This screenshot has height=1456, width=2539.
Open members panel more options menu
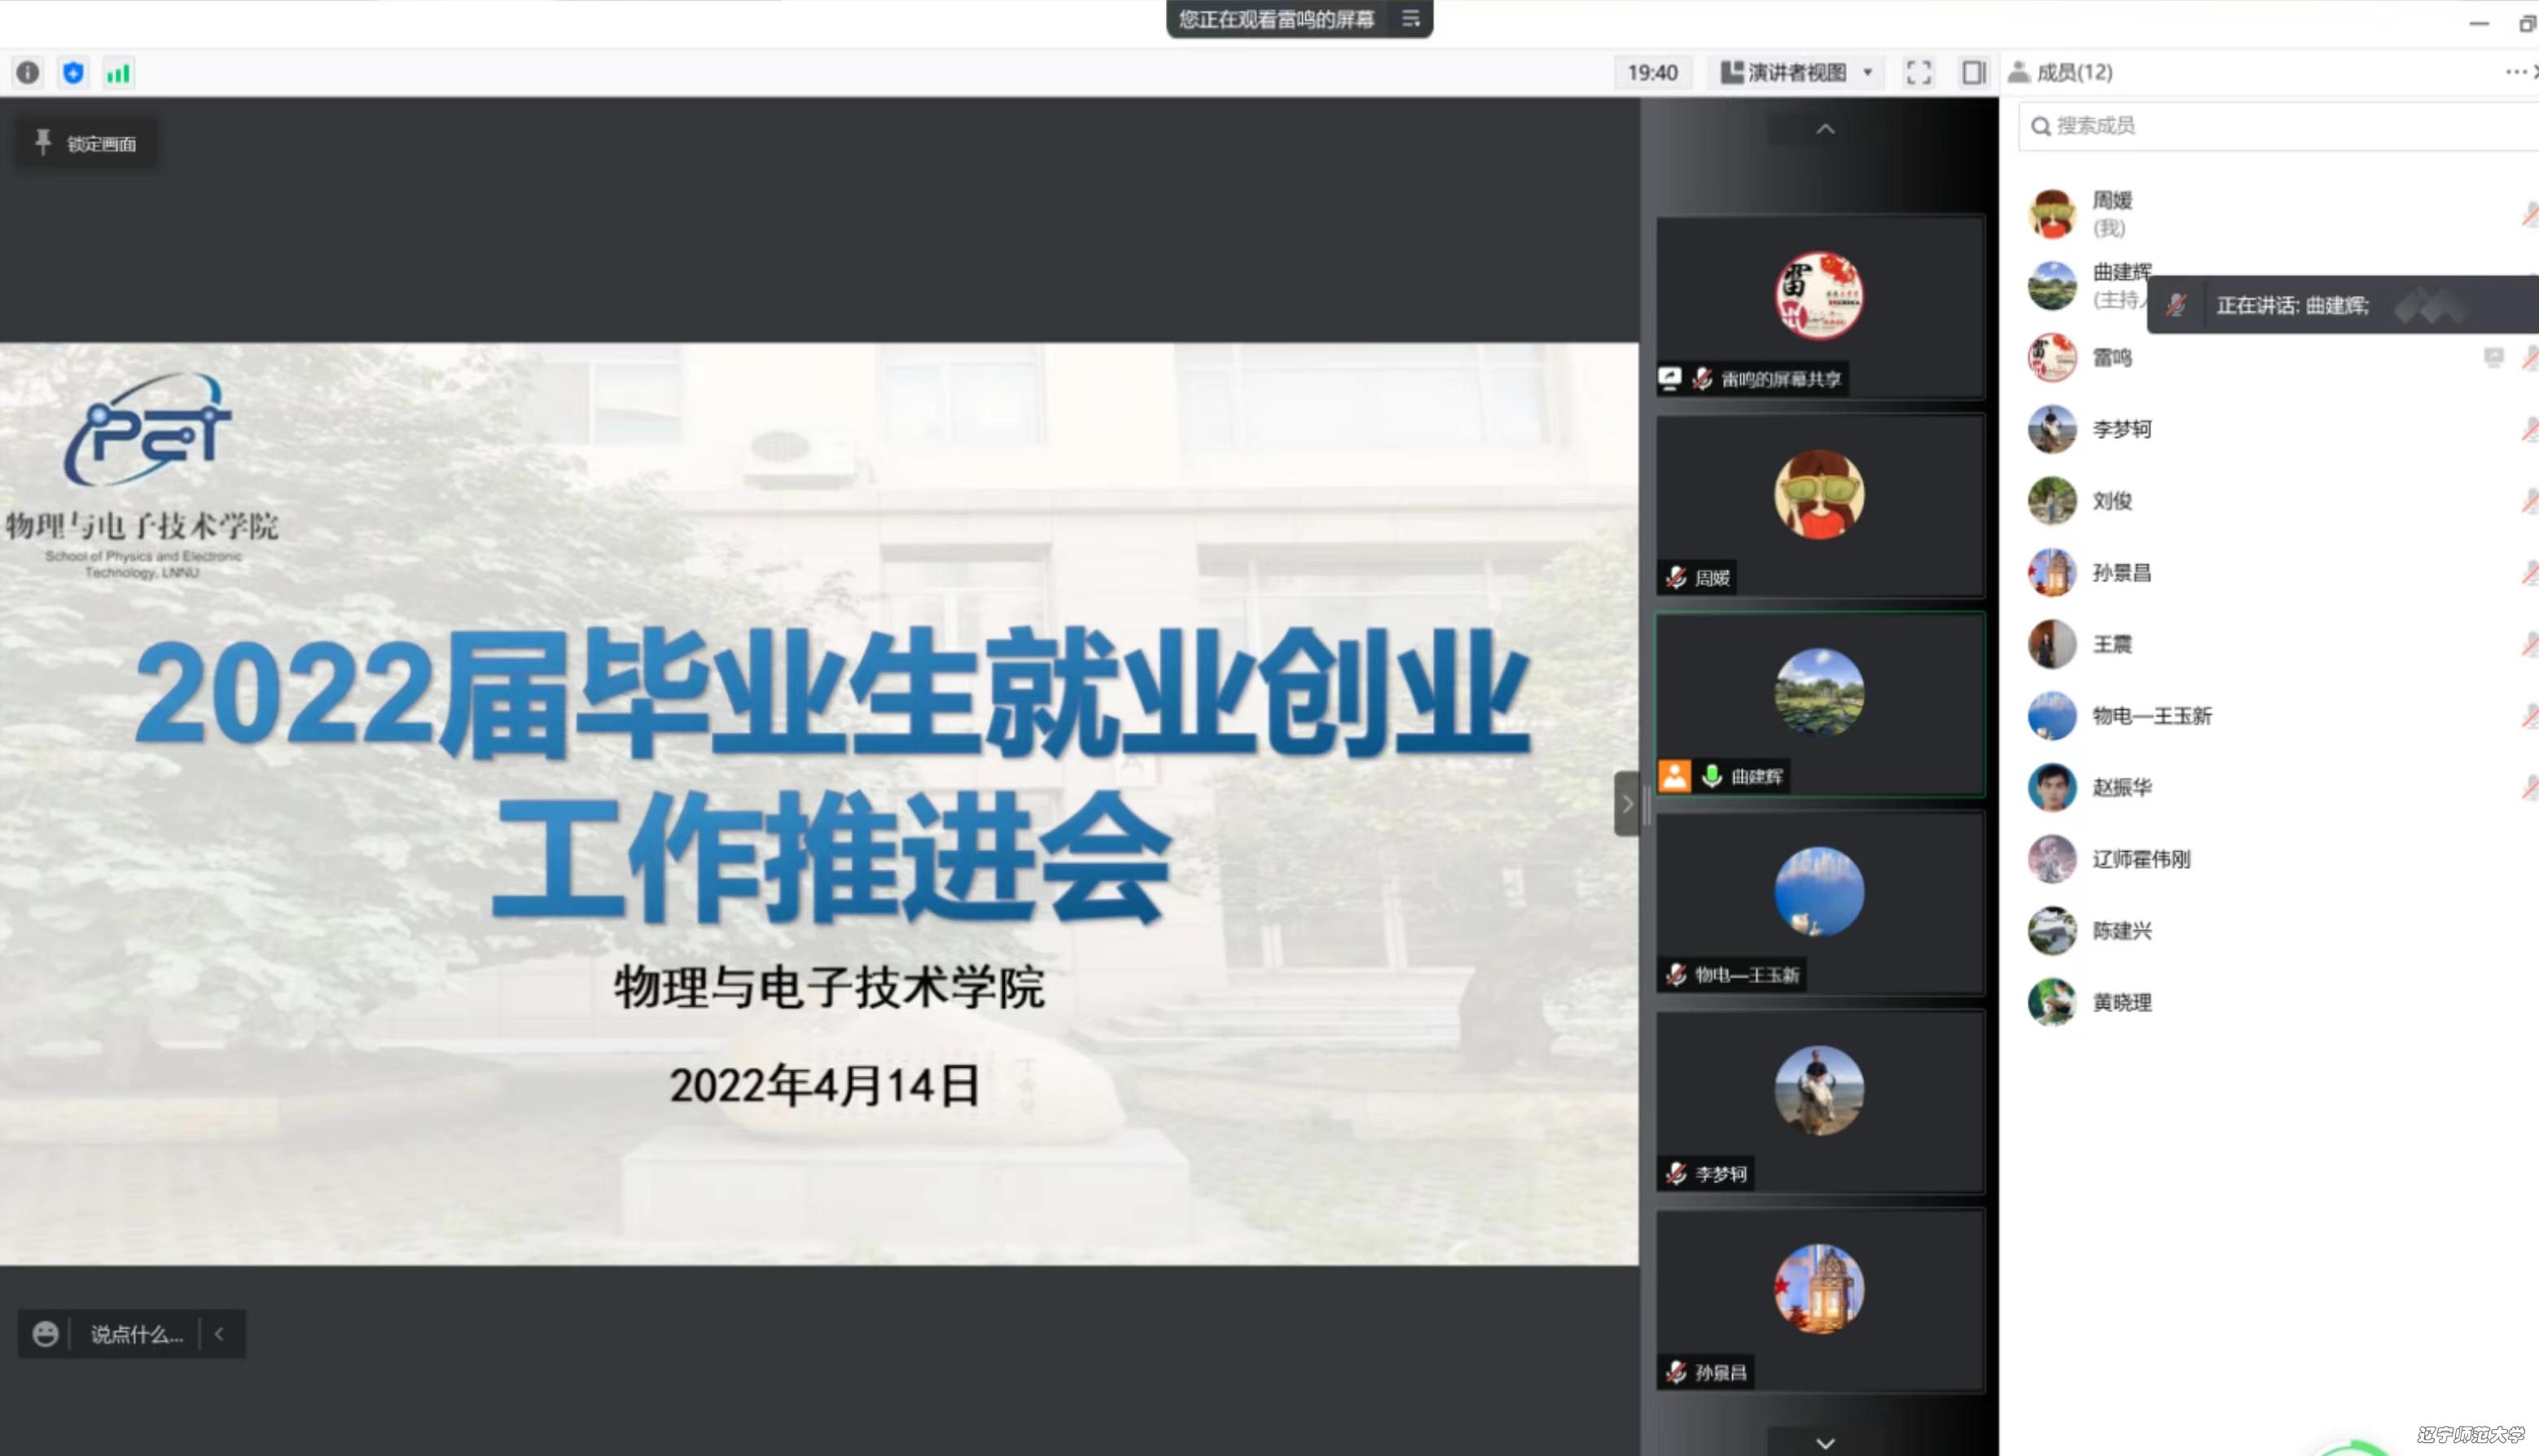(2515, 72)
